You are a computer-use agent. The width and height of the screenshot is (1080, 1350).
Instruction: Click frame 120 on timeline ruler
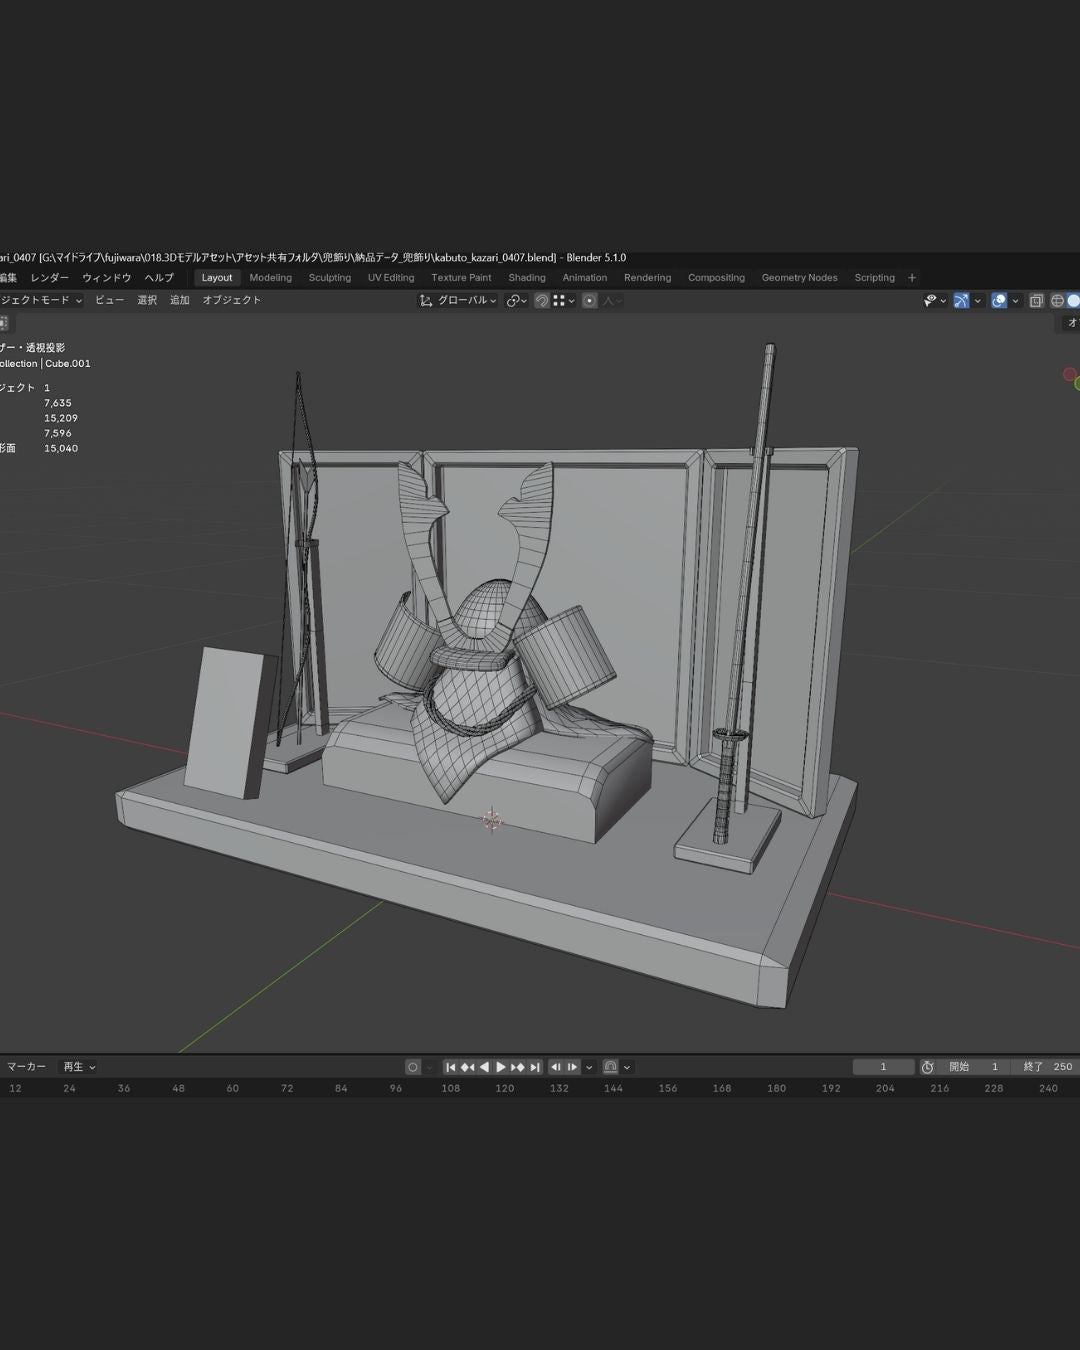click(x=505, y=1088)
